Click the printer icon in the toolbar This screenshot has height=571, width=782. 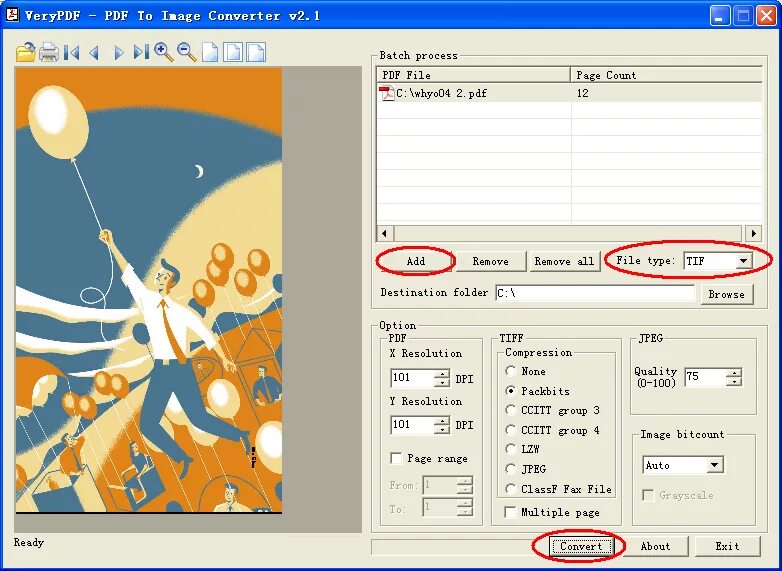point(49,52)
